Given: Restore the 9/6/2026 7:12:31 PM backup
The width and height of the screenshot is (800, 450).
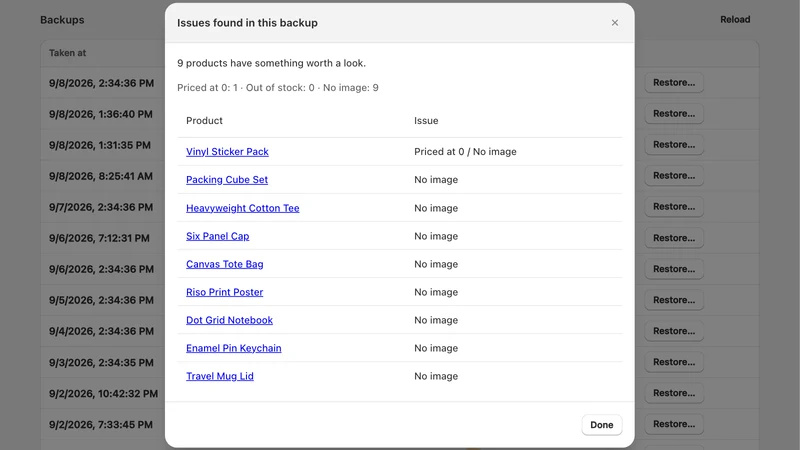Looking at the screenshot, I should coord(674,238).
